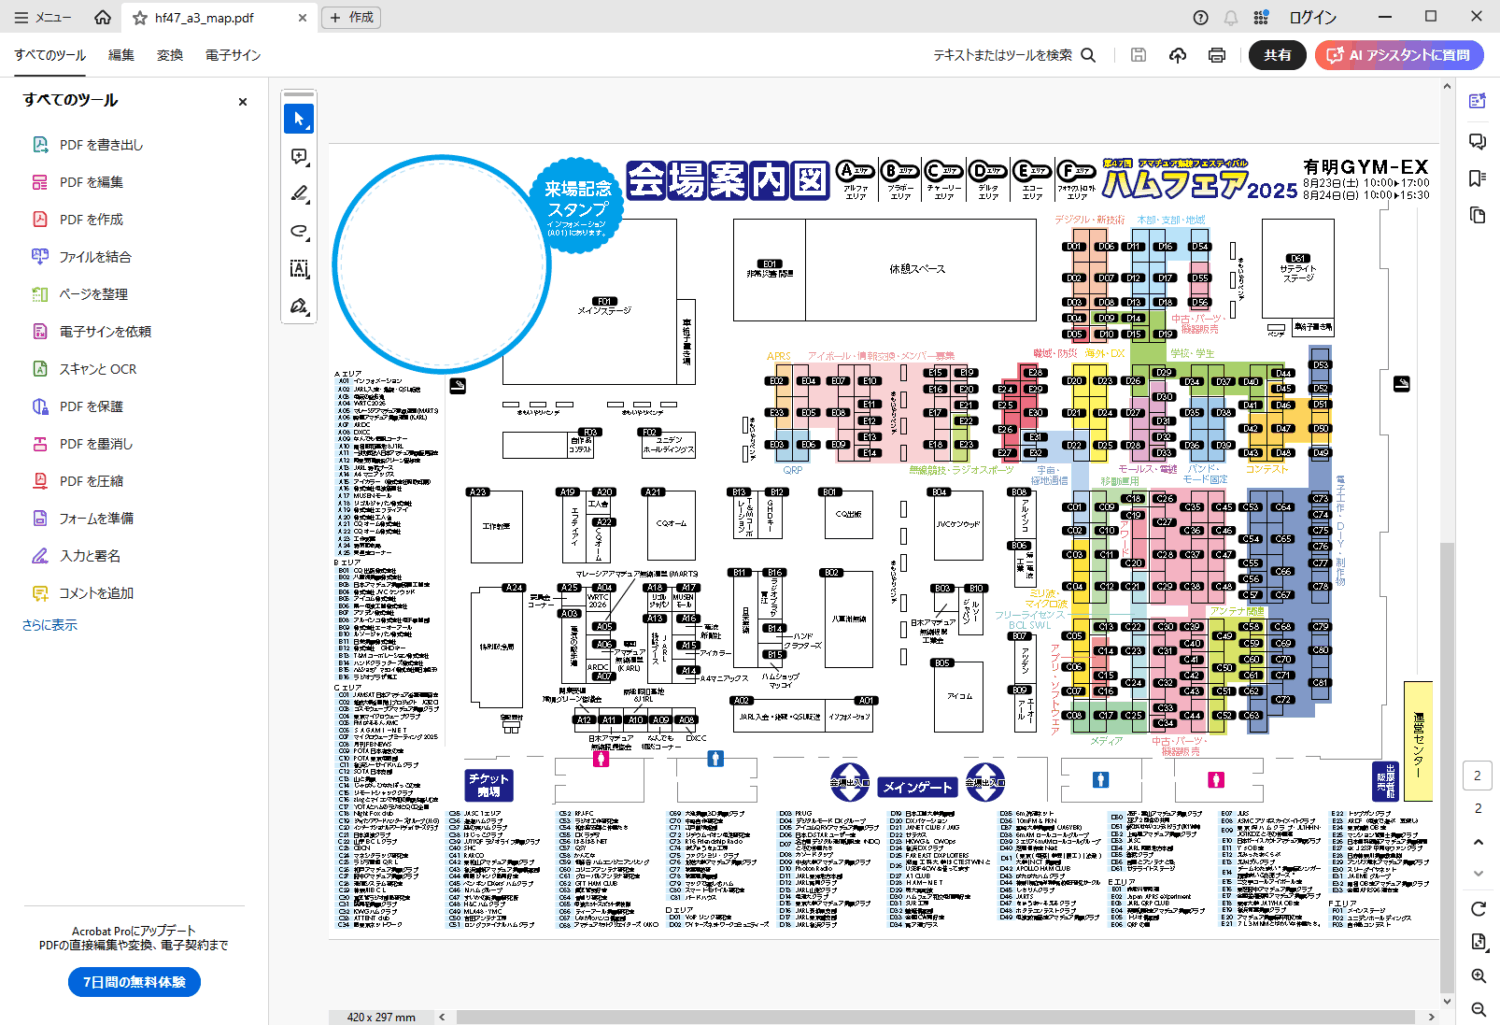Click the cloud upload icon
The width and height of the screenshot is (1500, 1025).
[1178, 55]
